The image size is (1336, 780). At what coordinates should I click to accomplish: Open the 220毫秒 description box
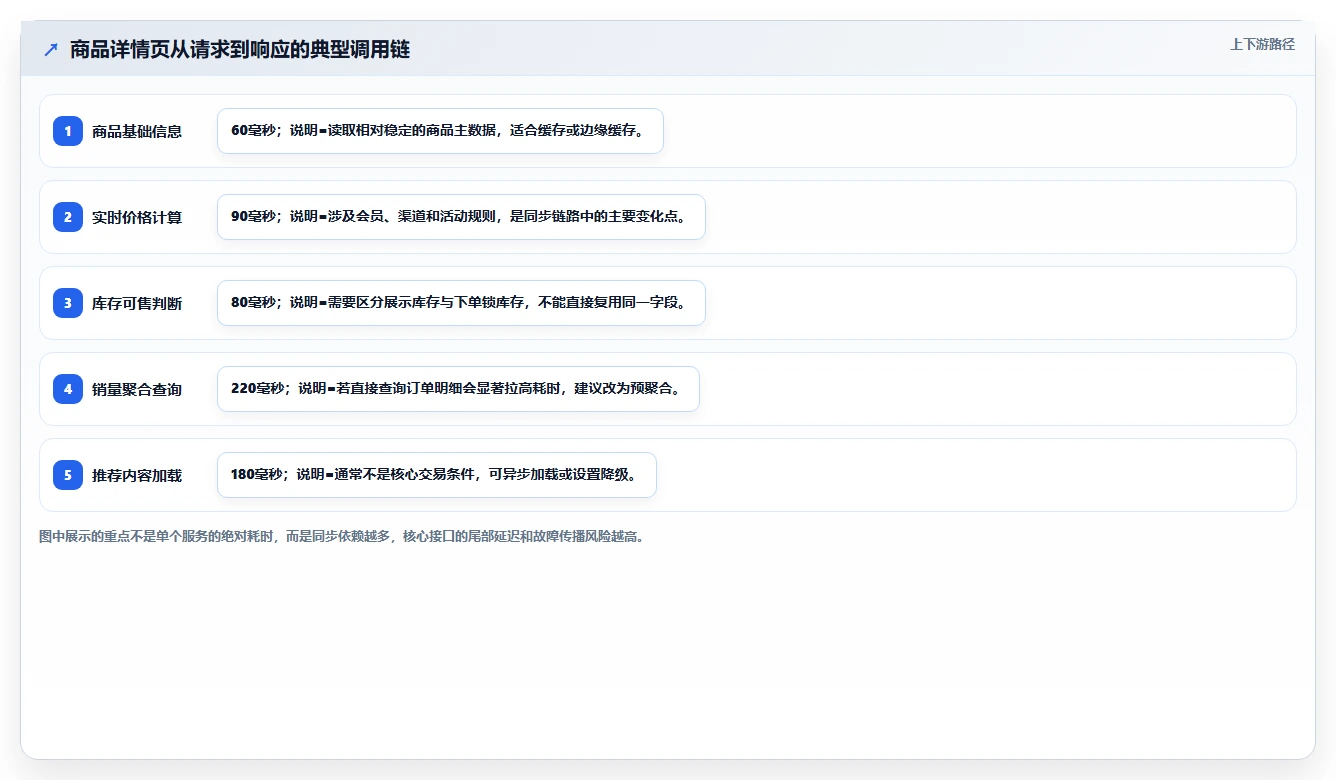458,389
